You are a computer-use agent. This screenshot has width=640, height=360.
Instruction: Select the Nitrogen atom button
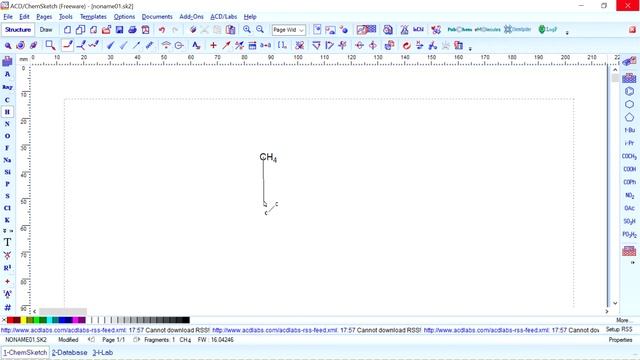point(7,124)
